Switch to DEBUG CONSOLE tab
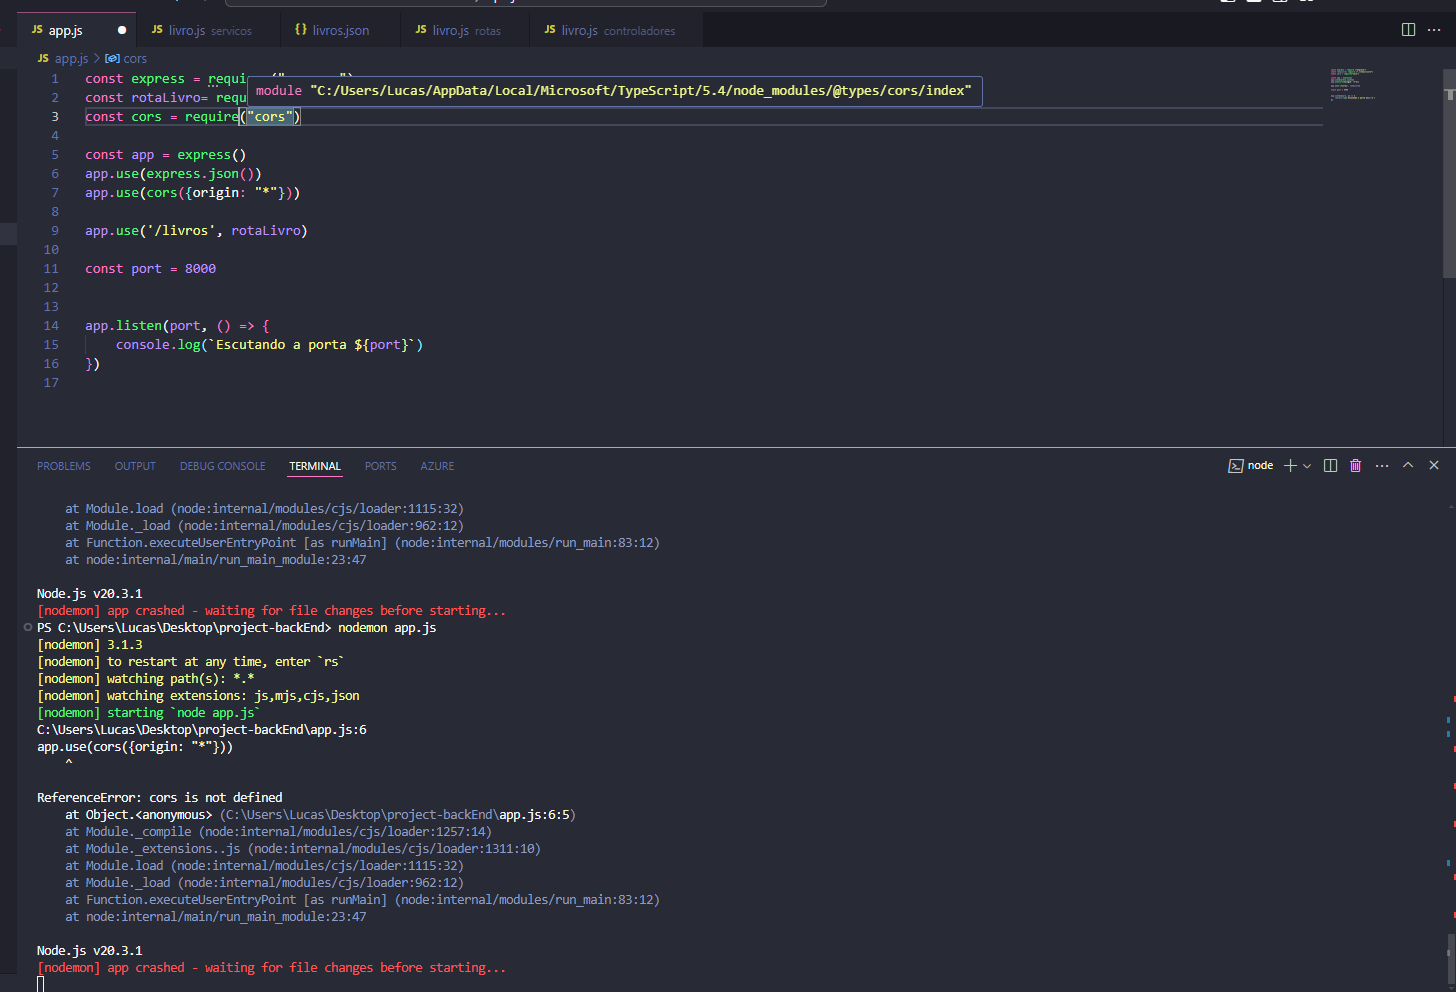Image resolution: width=1456 pixels, height=992 pixels. click(223, 466)
